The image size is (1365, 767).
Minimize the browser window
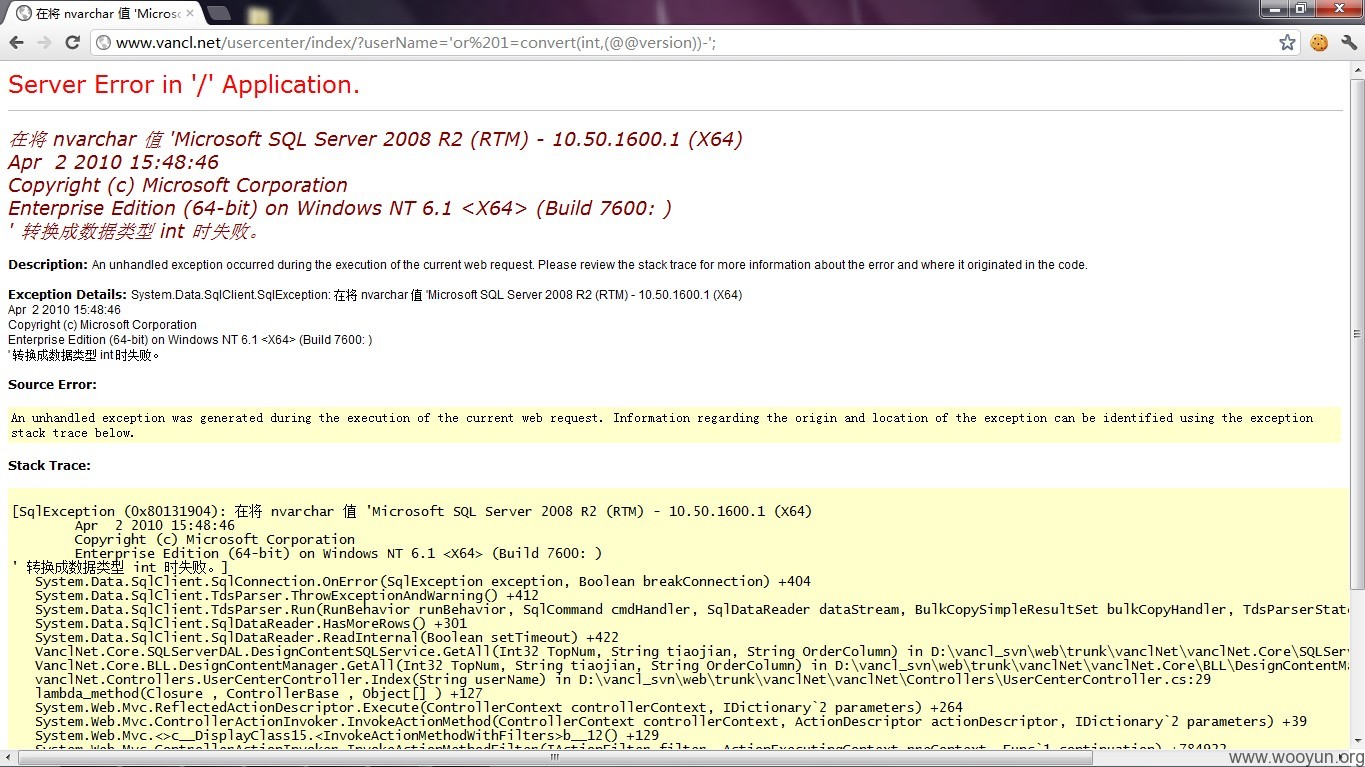(x=1274, y=8)
